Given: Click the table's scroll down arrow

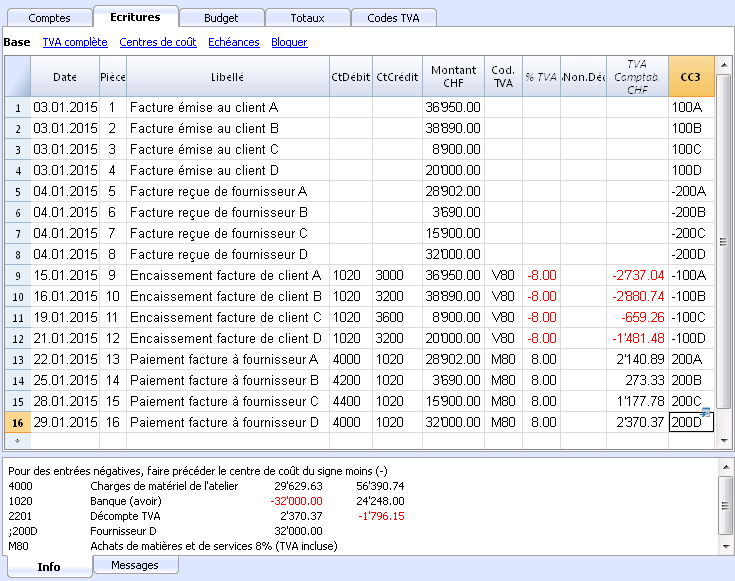Looking at the screenshot, I should pyautogui.click(x=724, y=440).
